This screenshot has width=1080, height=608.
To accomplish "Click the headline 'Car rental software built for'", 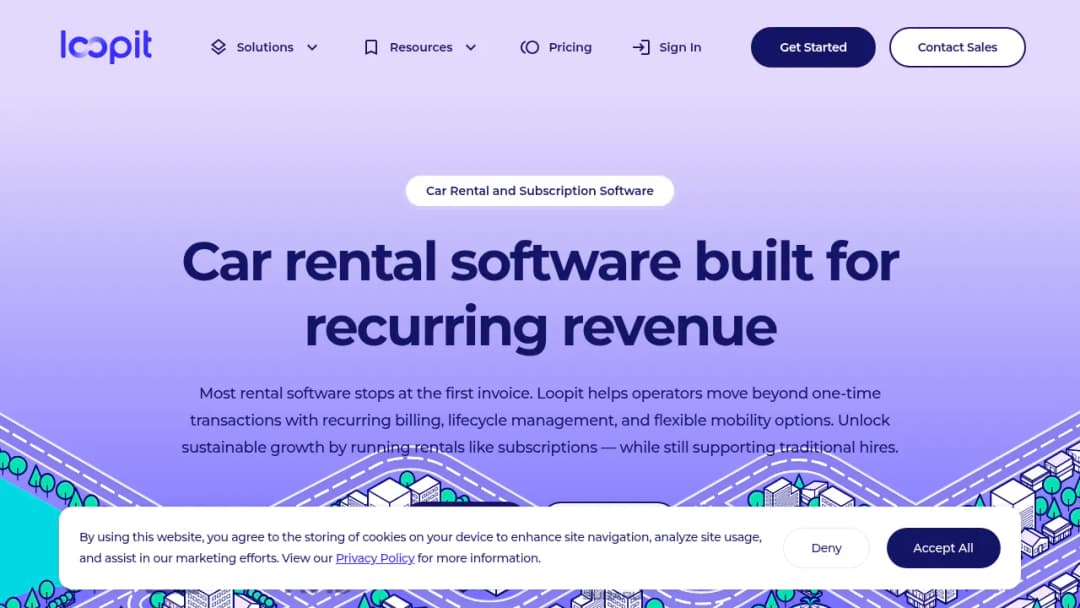I will (x=540, y=262).
